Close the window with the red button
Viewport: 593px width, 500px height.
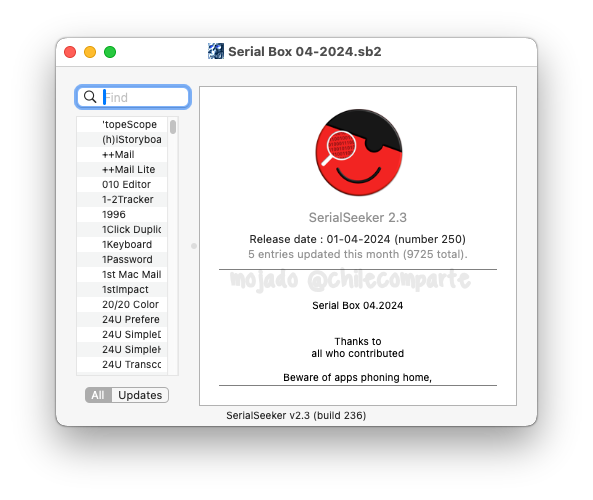(x=70, y=52)
